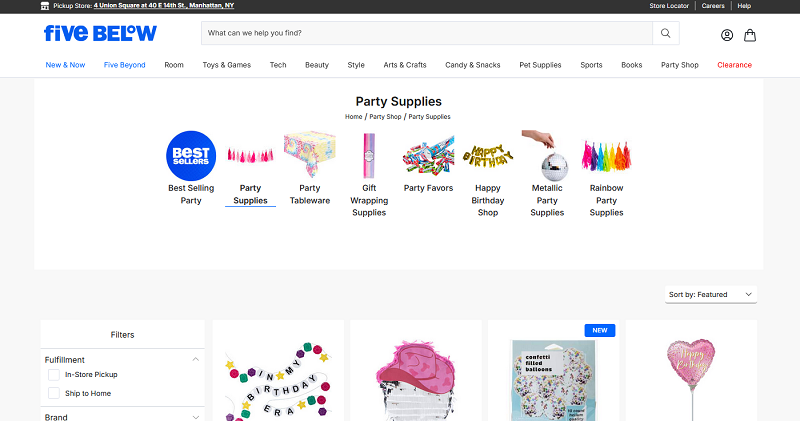
Task: Click the Best Selling Party label
Action: tap(191, 194)
